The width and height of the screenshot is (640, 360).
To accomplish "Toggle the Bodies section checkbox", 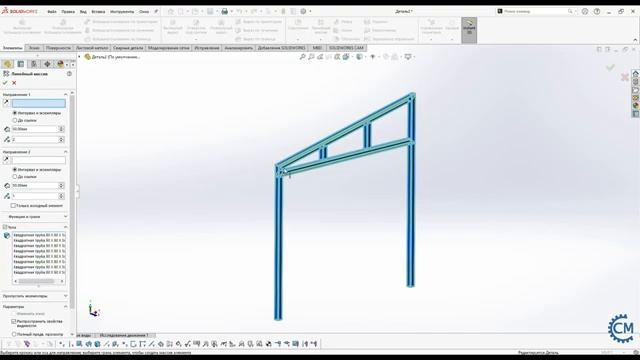I will click(5, 227).
